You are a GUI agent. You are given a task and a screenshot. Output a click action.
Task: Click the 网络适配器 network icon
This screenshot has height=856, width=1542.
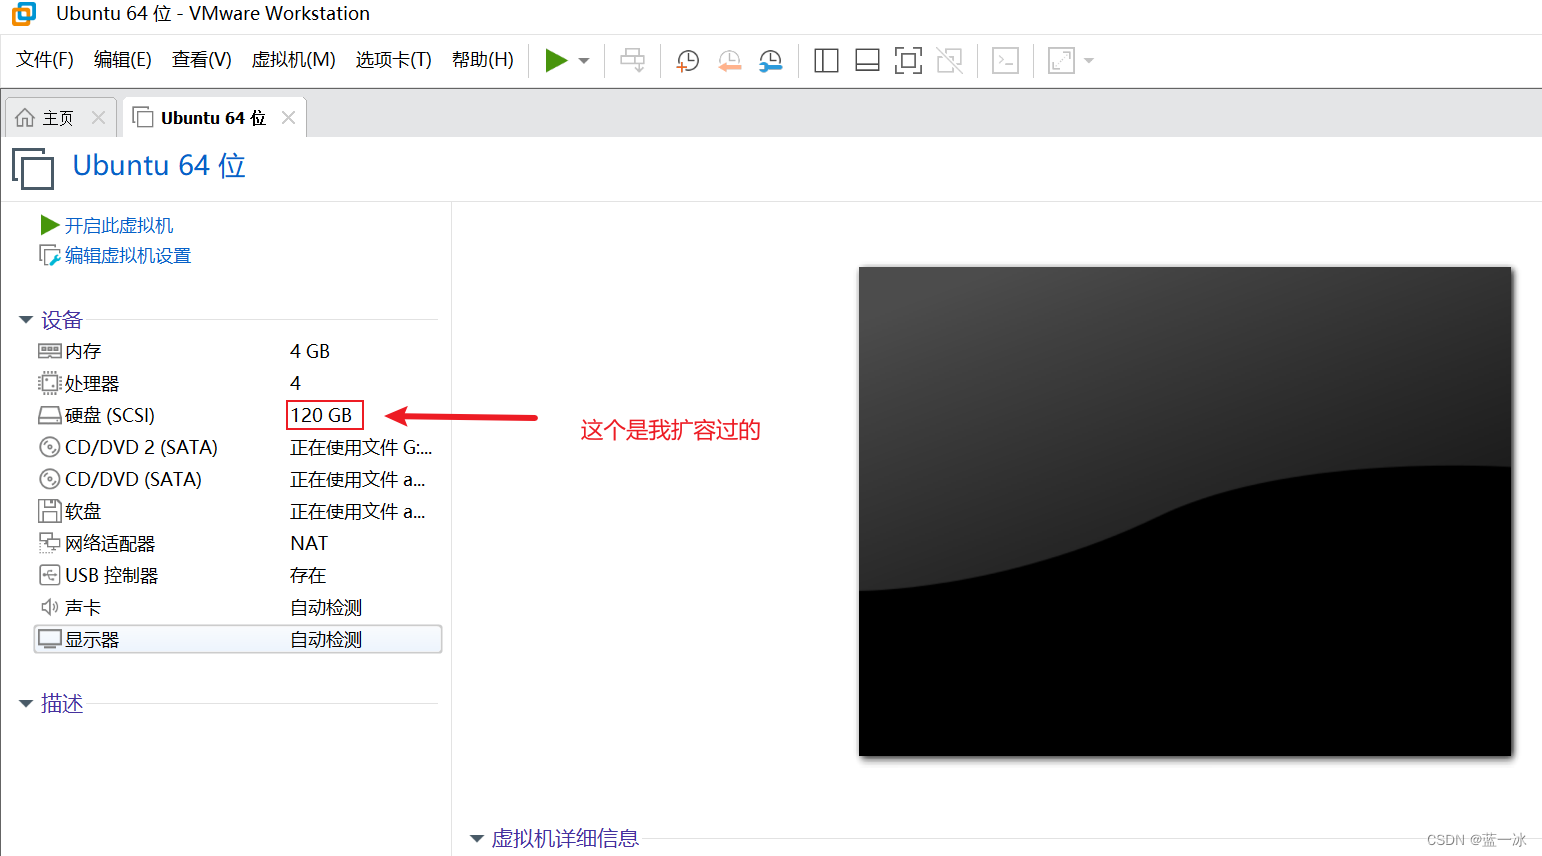pyautogui.click(x=50, y=543)
